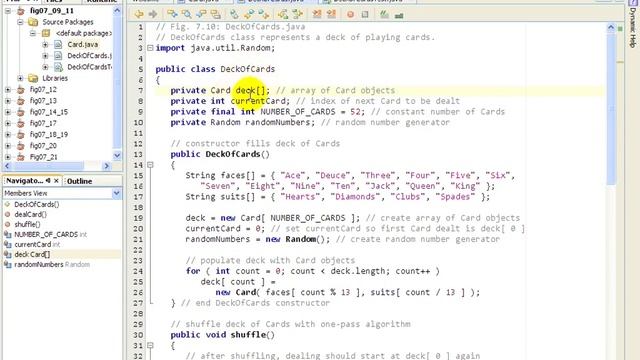The image size is (640, 360).
Task: Click the shuffle method name on line 30
Action: (x=248, y=335)
